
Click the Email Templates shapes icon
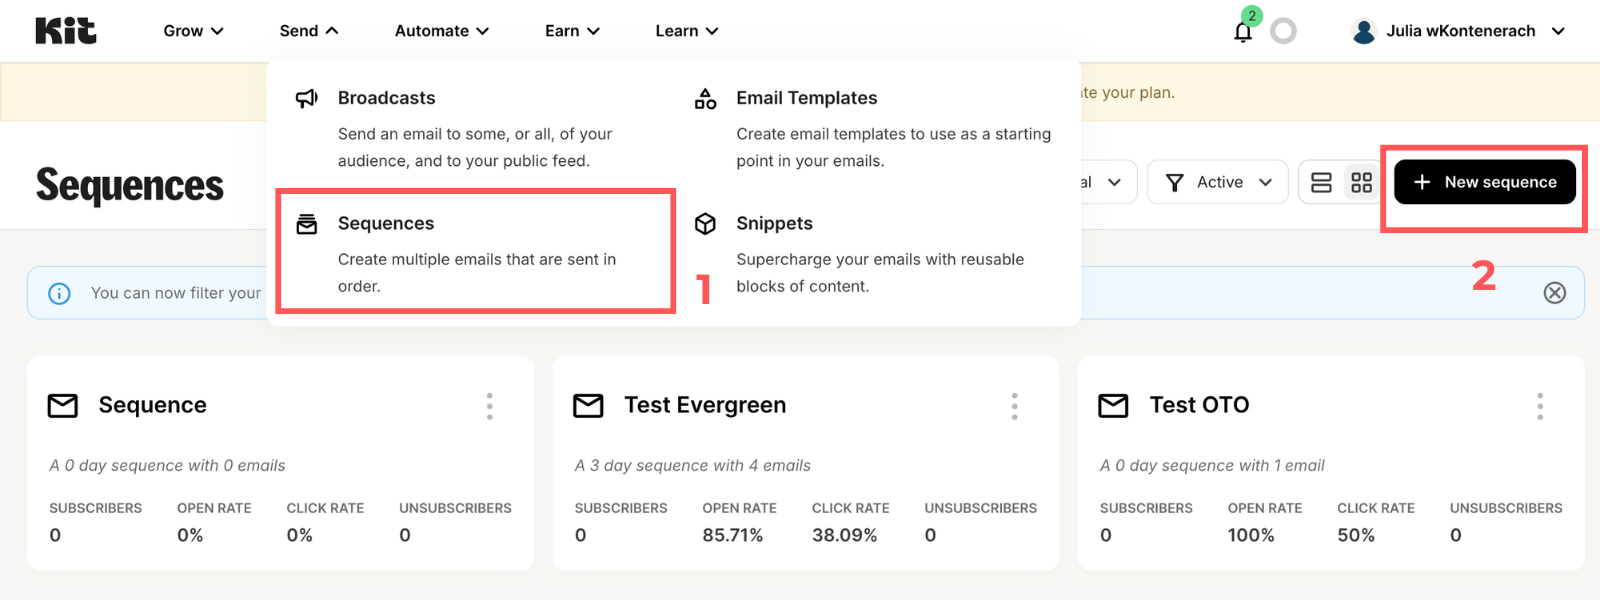(x=706, y=98)
